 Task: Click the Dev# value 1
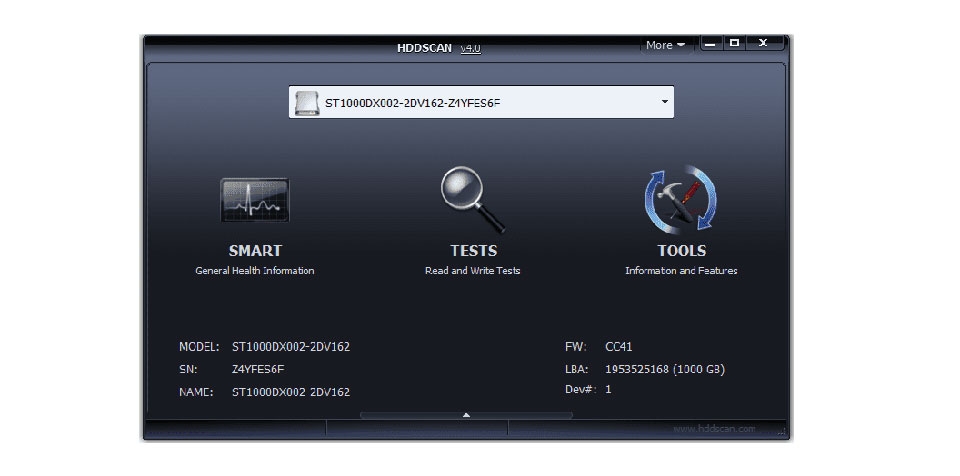click(x=608, y=389)
